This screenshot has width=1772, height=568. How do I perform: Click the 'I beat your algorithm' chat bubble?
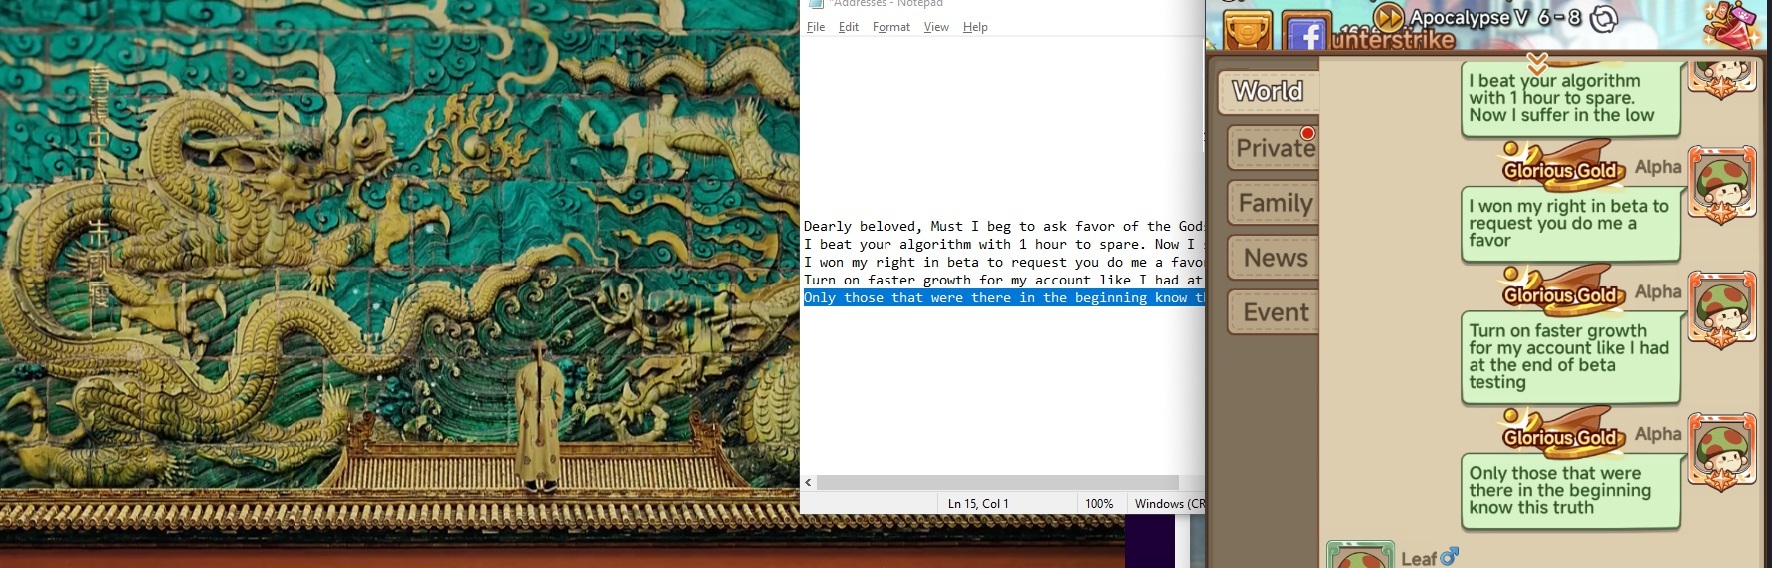(1570, 99)
